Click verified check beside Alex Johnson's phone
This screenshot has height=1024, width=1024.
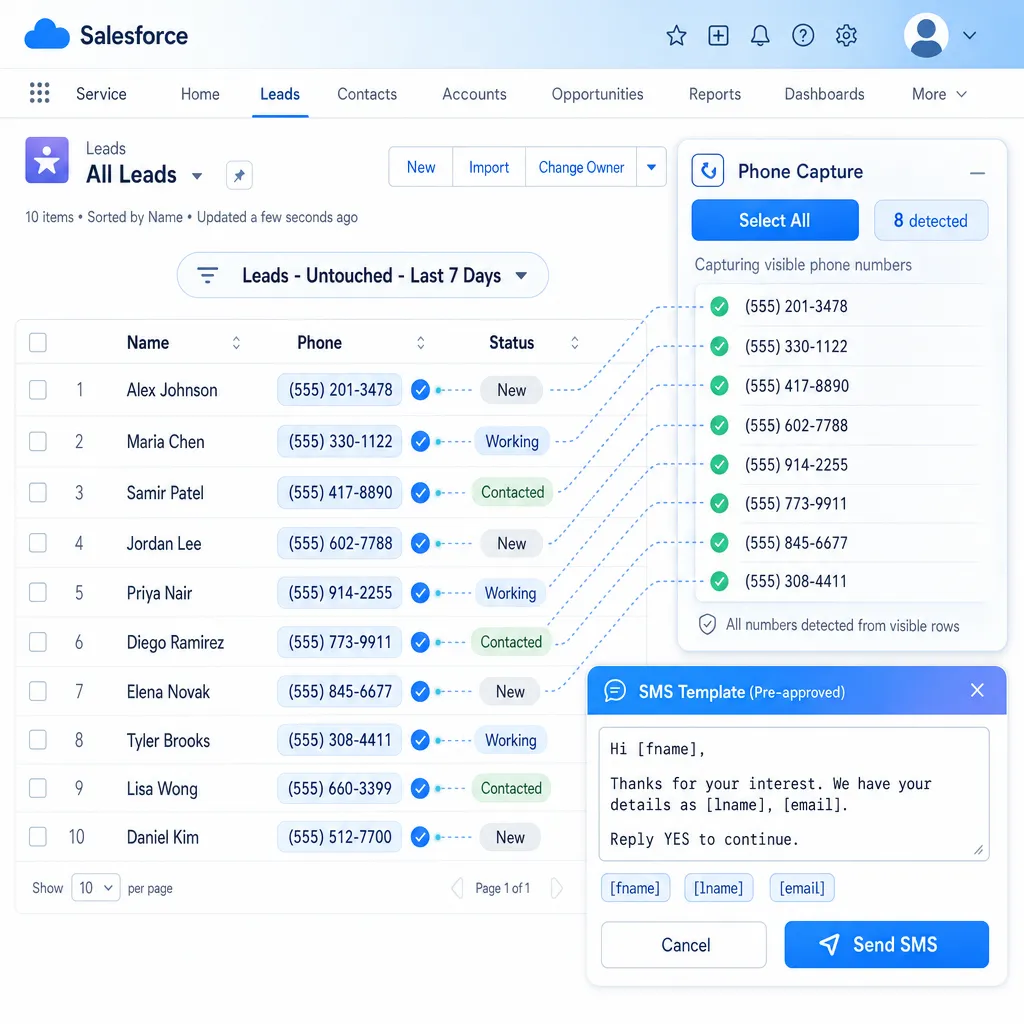pos(420,390)
